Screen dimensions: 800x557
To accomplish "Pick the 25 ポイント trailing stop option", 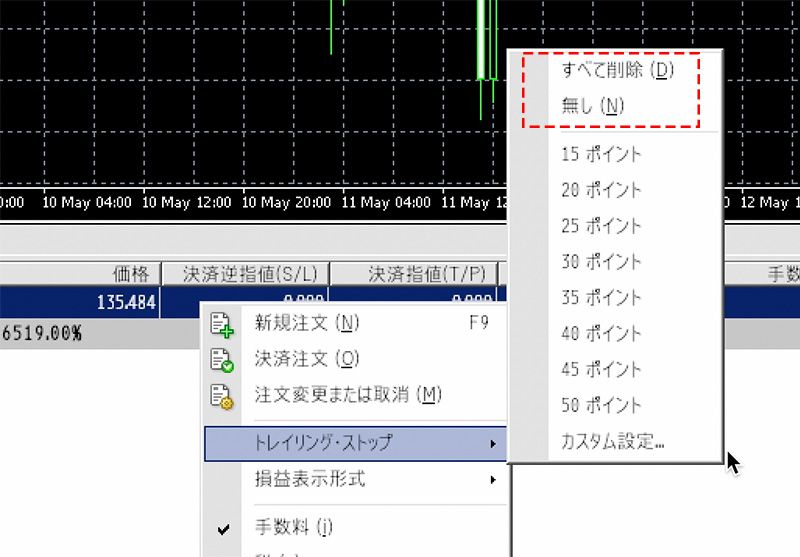I will pyautogui.click(x=601, y=226).
